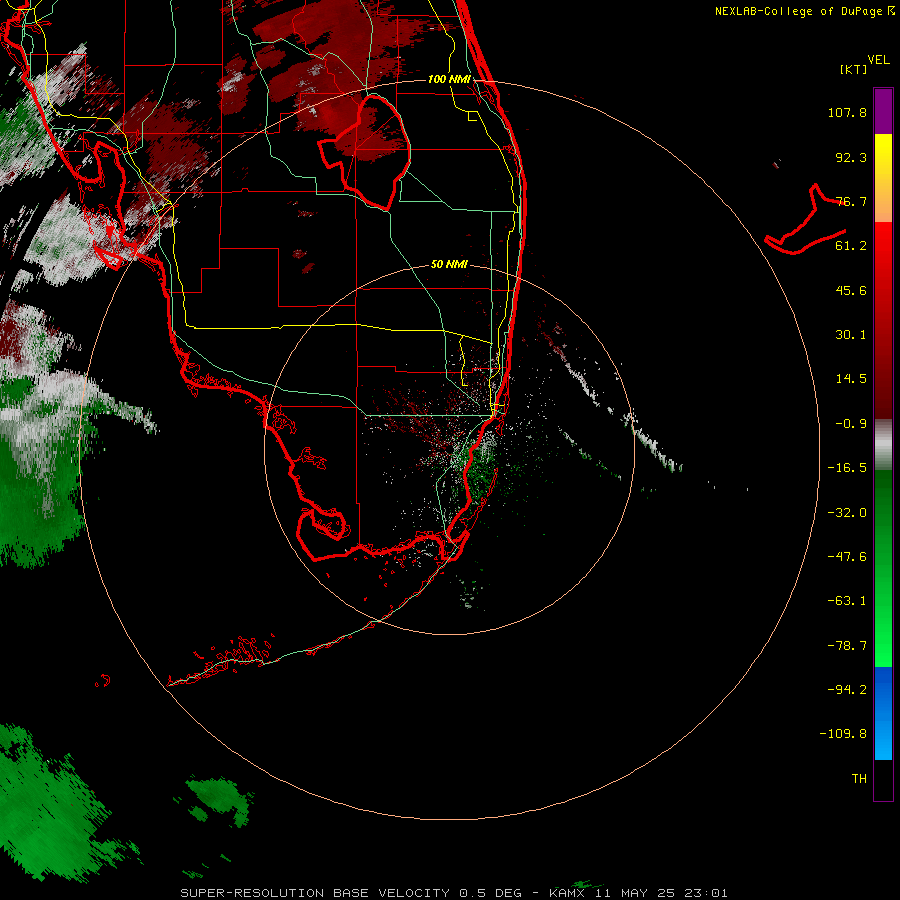Select the 61.2 velocity scale value

pyautogui.click(x=851, y=246)
